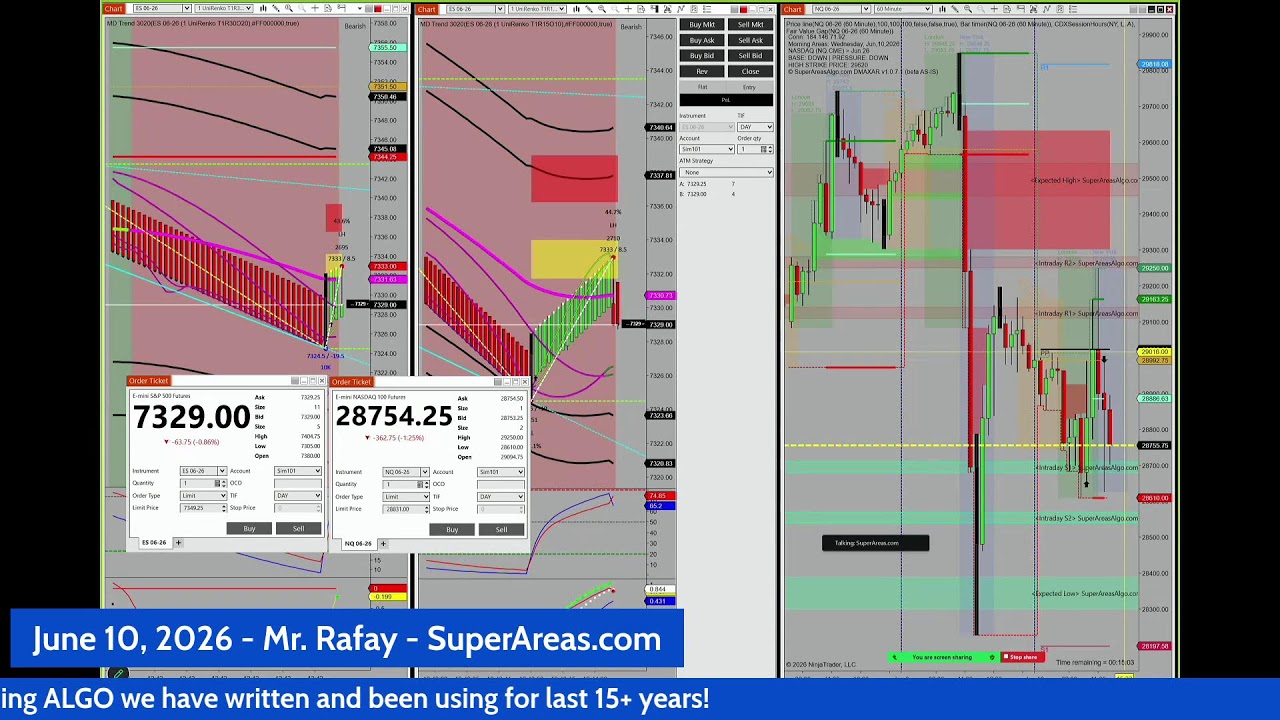Screen dimensions: 1280x720
Task: Click Buy Ask in chart trader
Action: tap(702, 40)
